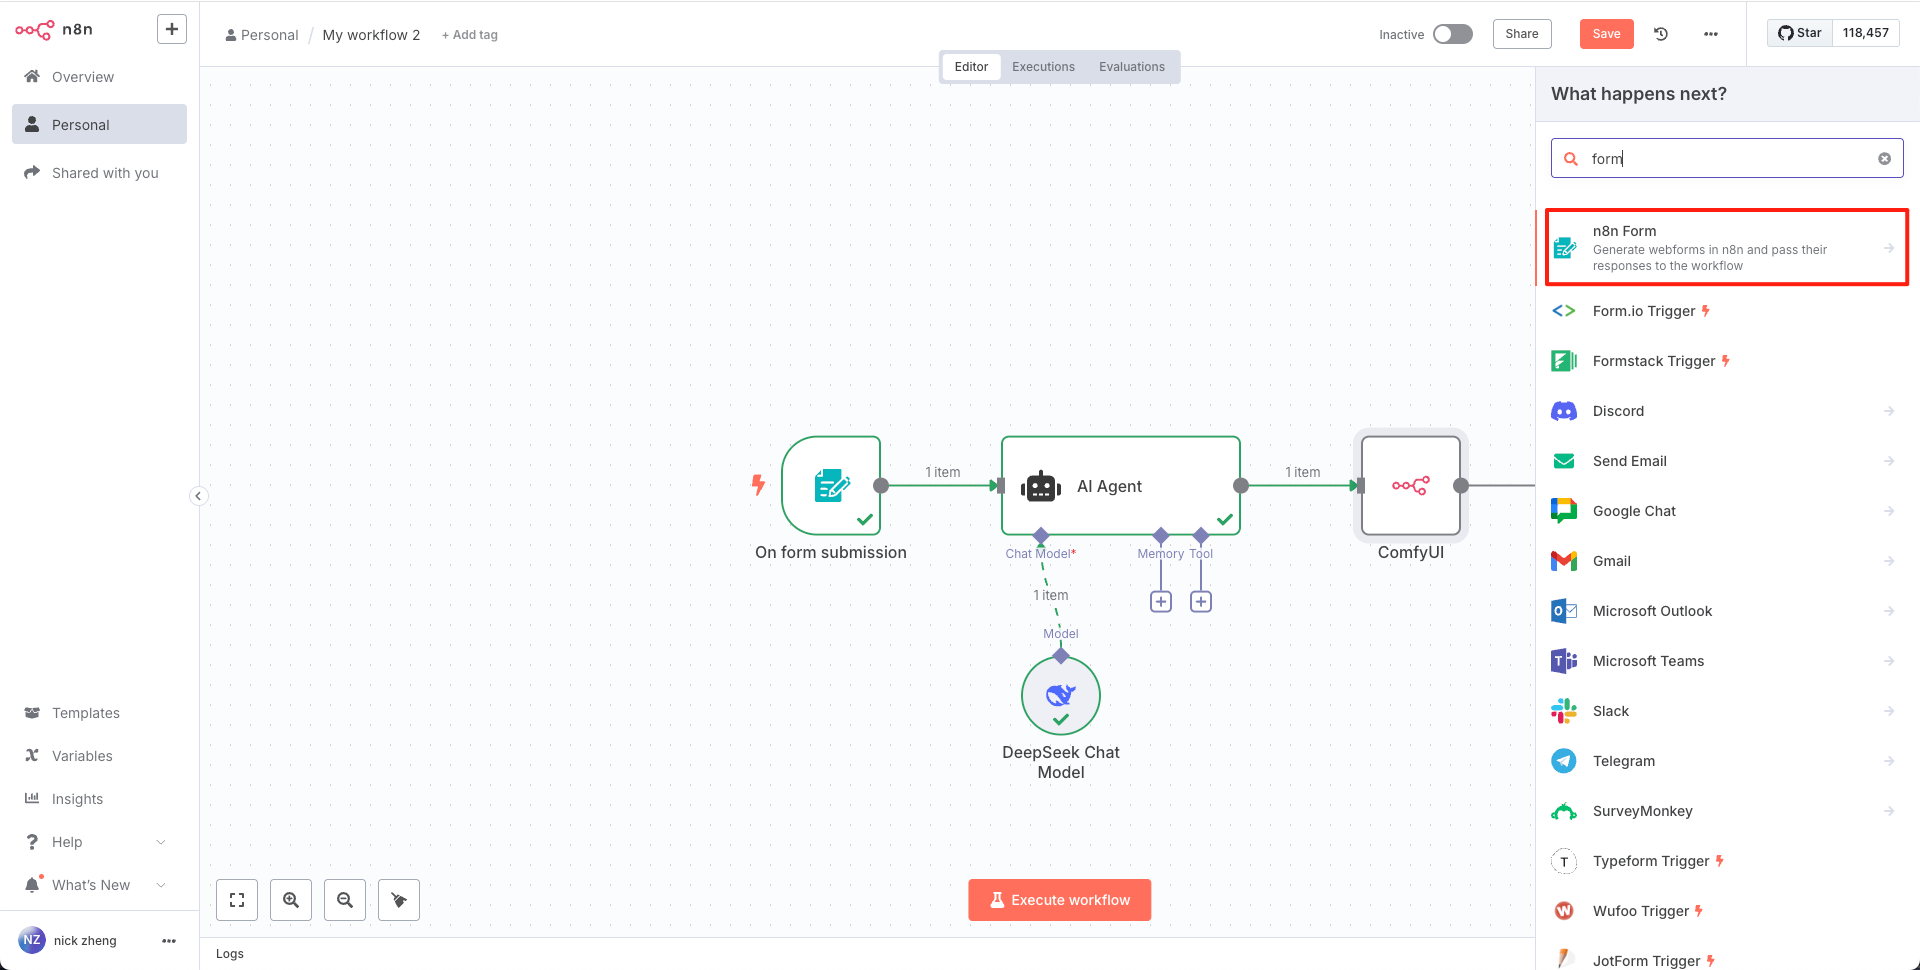Toggle the workflow Inactive switch
Viewport: 1920px width, 970px height.
1453,34
